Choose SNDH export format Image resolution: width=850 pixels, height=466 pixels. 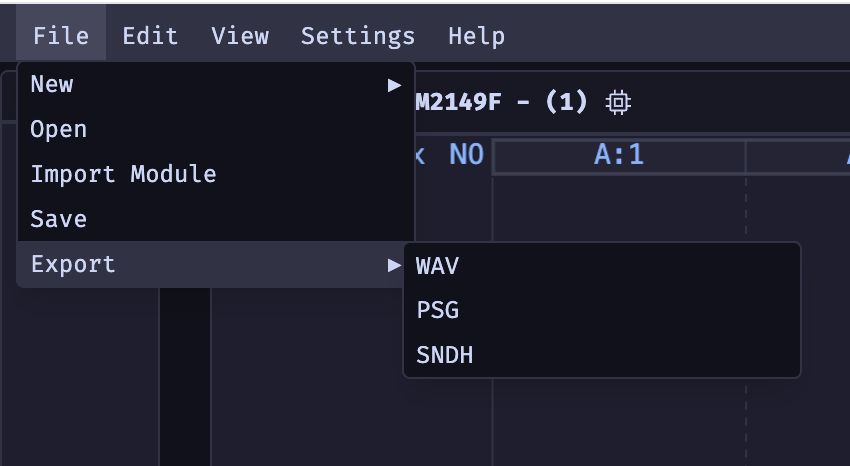(602, 355)
